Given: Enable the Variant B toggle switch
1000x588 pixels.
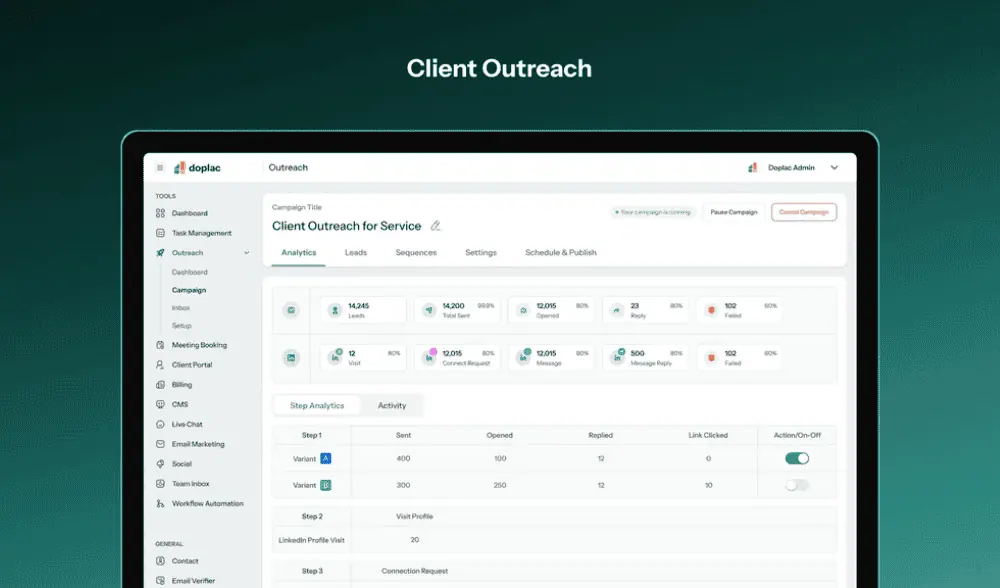Looking at the screenshot, I should click(797, 485).
